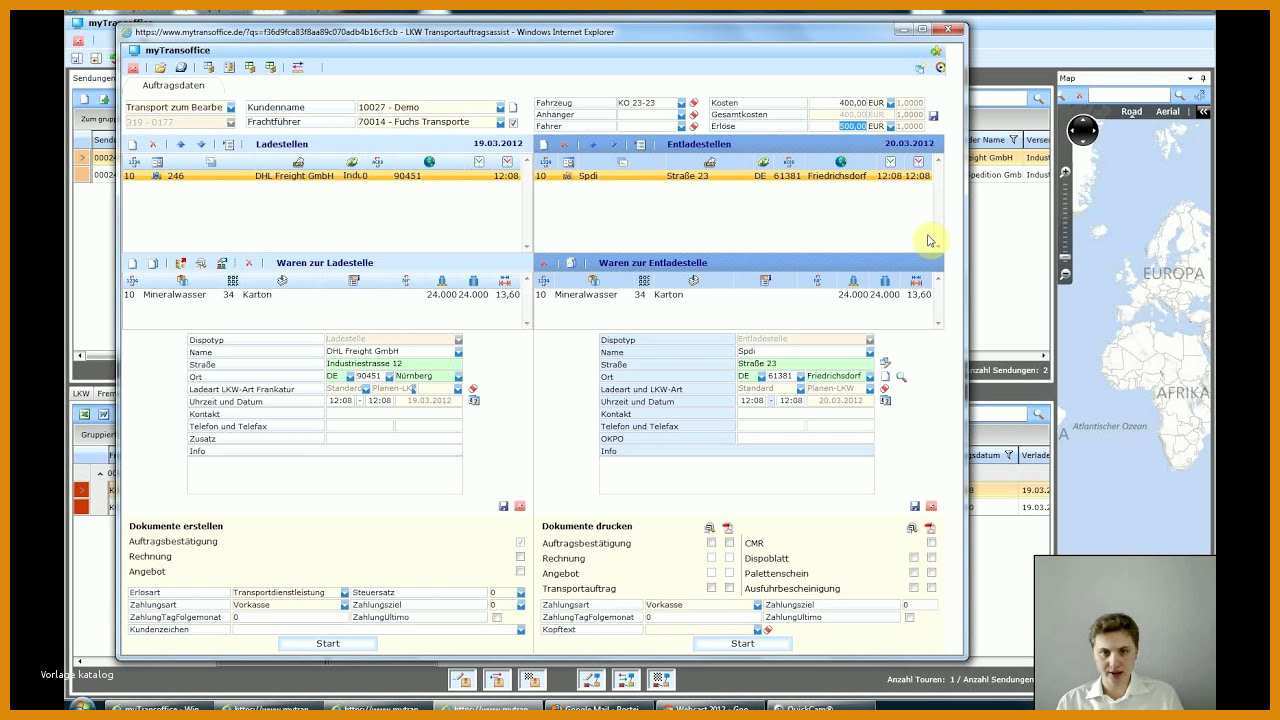Select the Auftragsdaten tab
Viewport: 1280px width, 720px height.
point(173,85)
